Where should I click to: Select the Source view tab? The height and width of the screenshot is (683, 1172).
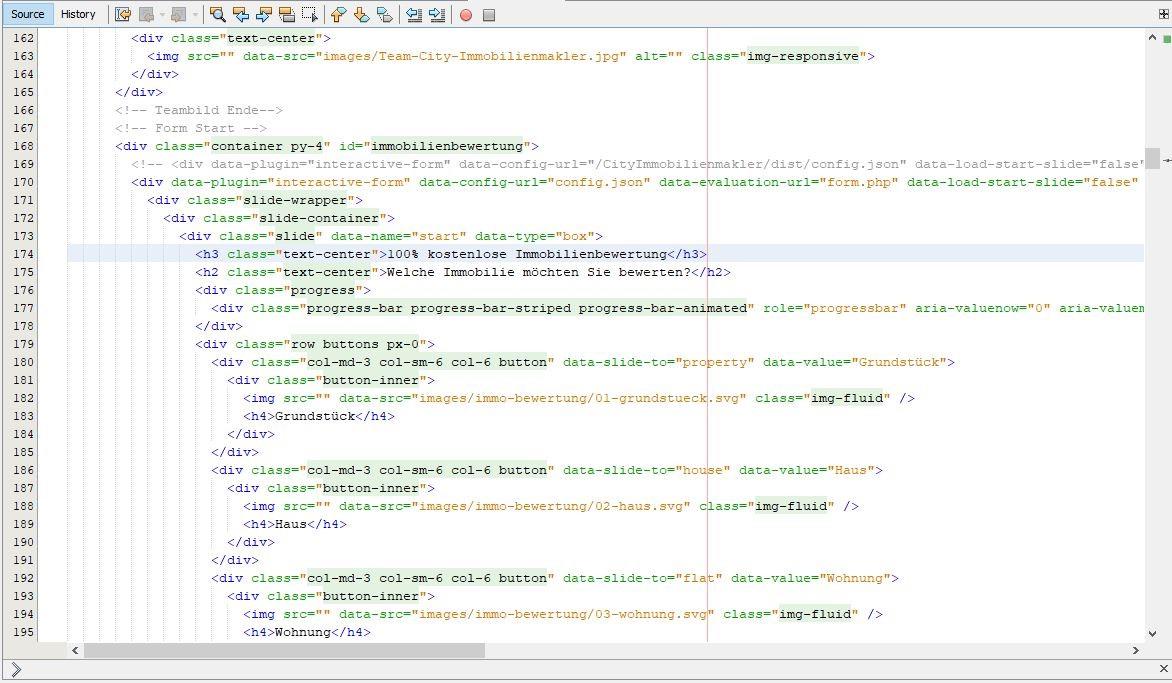(x=27, y=14)
